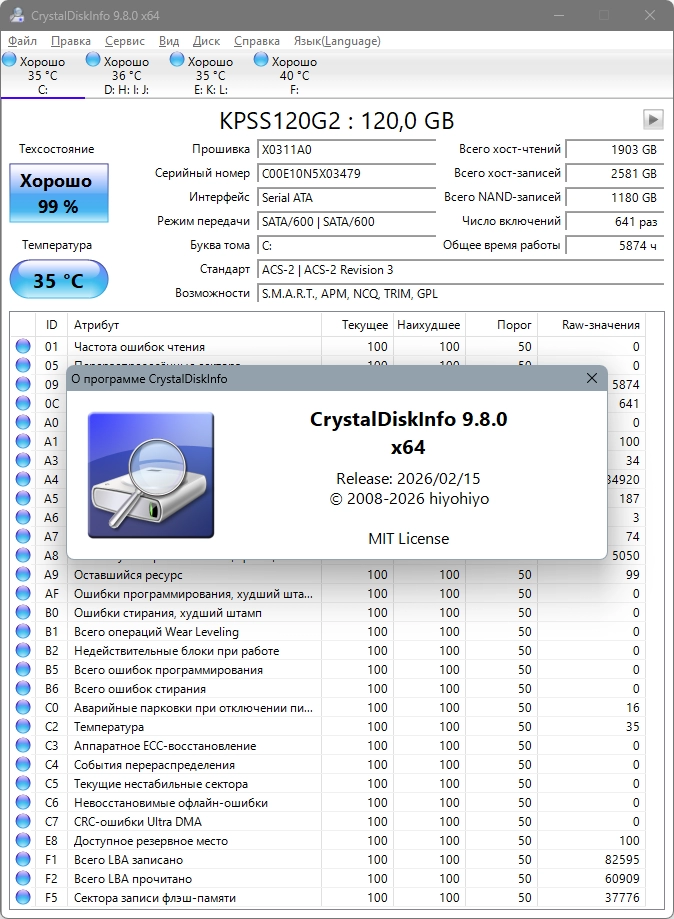Image resolution: width=674 pixels, height=919 pixels.
Task: Click the status circle icon for attribute C0
Action: click(23, 707)
